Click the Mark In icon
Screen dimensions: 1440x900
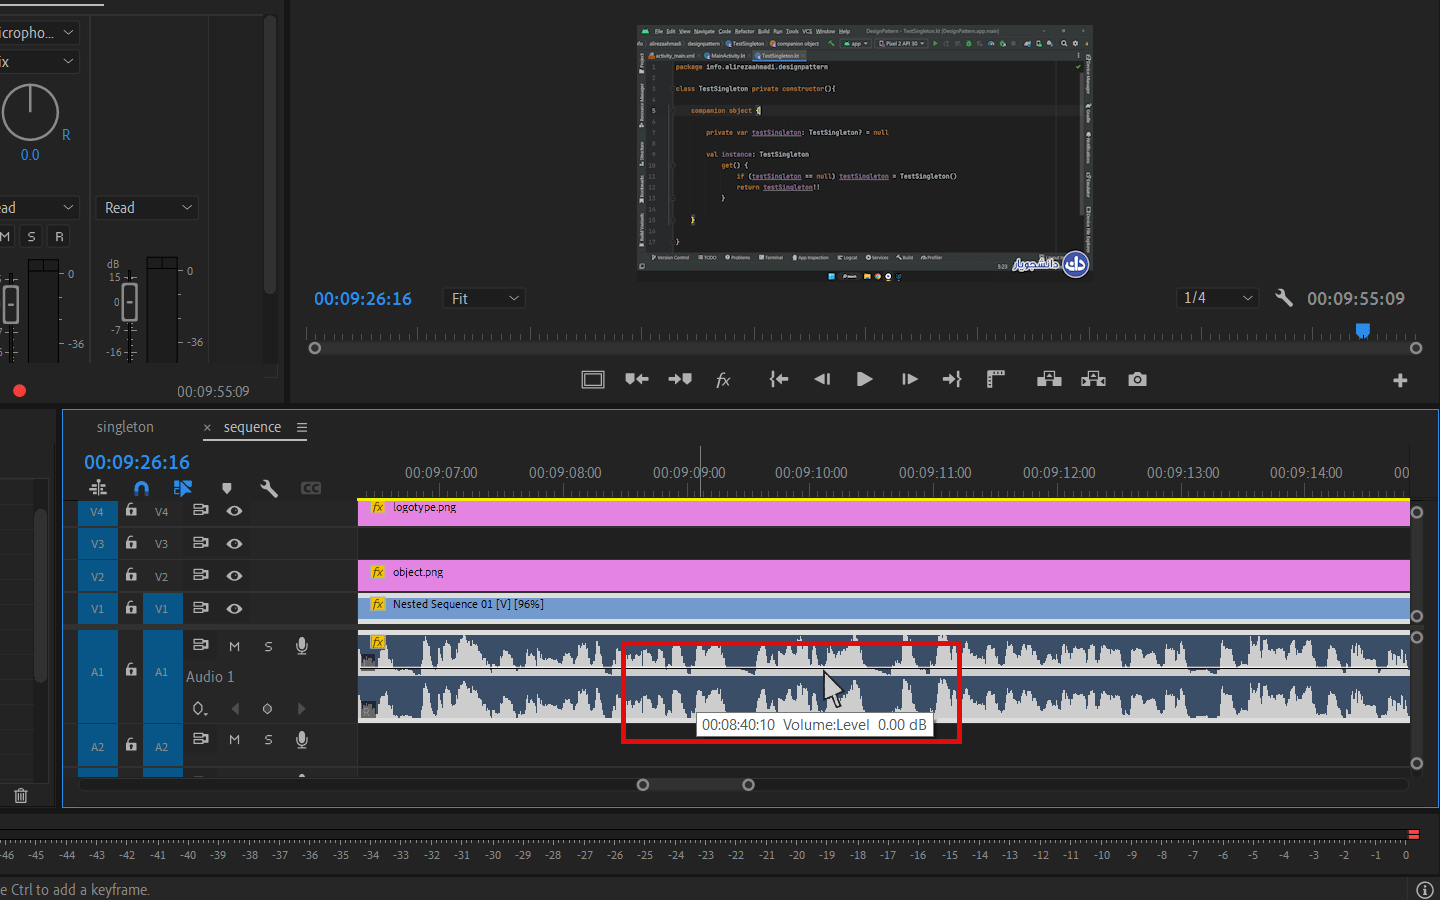(x=636, y=379)
